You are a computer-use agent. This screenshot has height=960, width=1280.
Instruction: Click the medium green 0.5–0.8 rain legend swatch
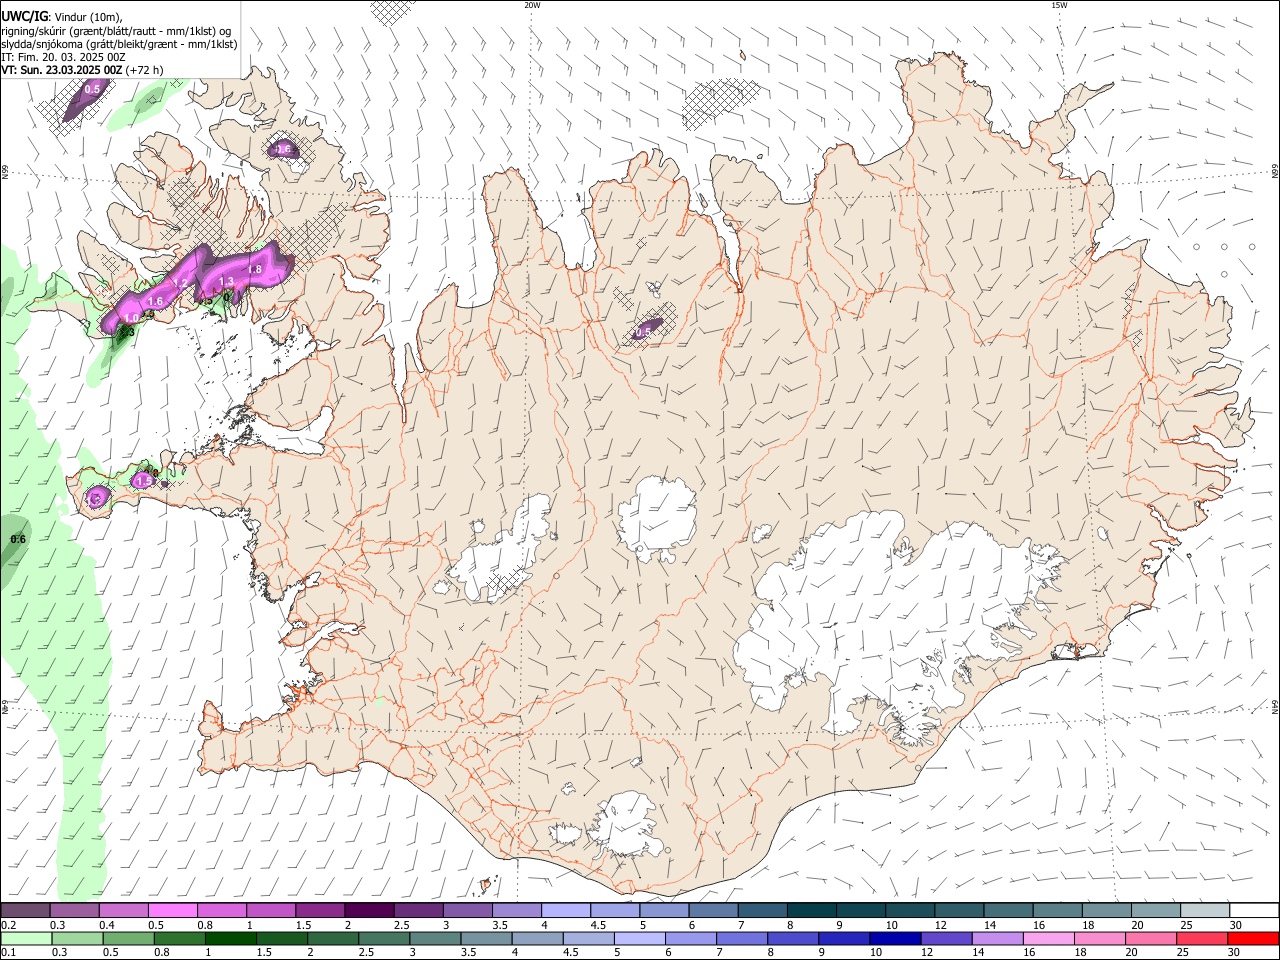(128, 938)
